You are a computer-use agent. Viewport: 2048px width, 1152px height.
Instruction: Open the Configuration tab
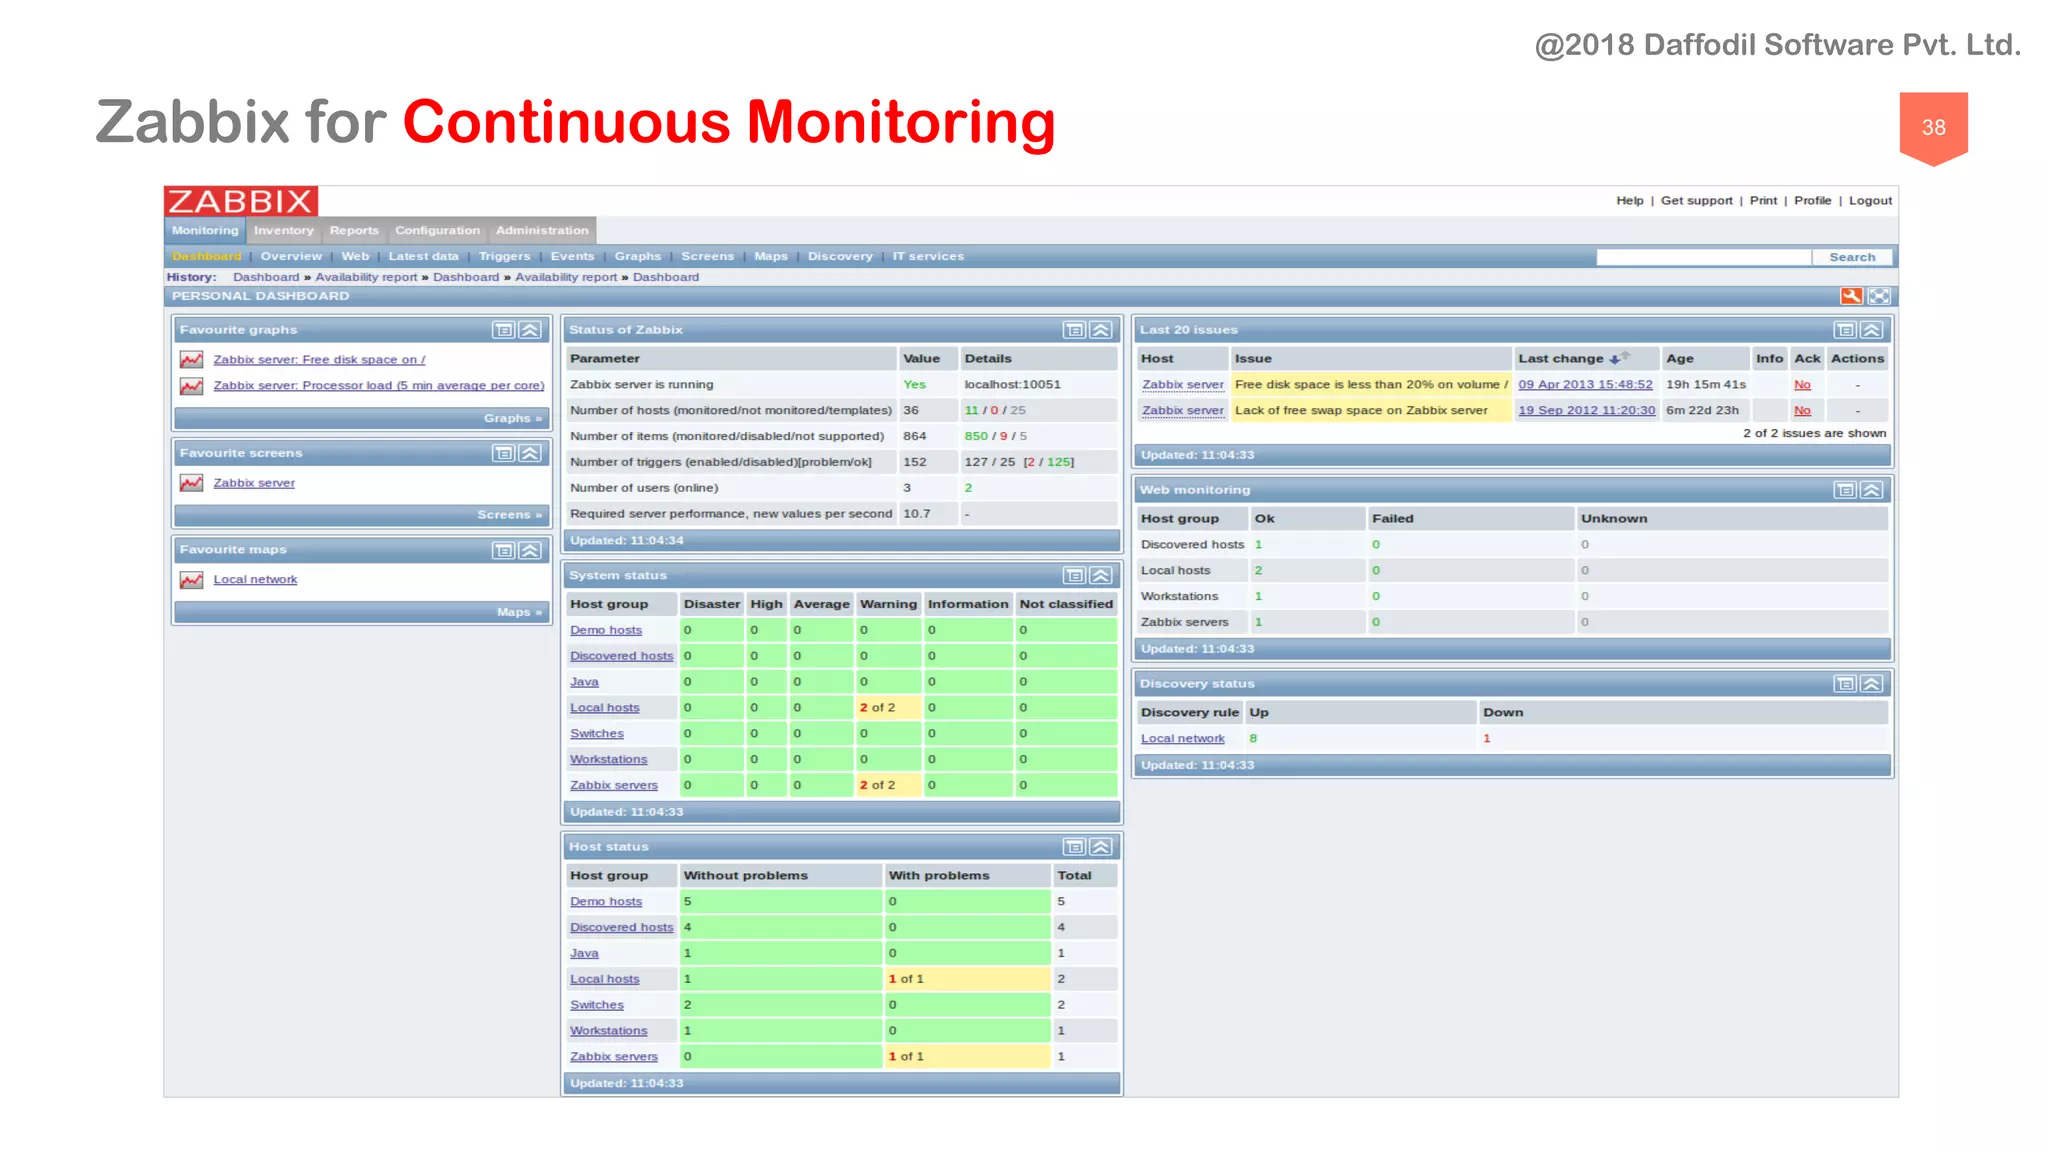[x=437, y=230]
